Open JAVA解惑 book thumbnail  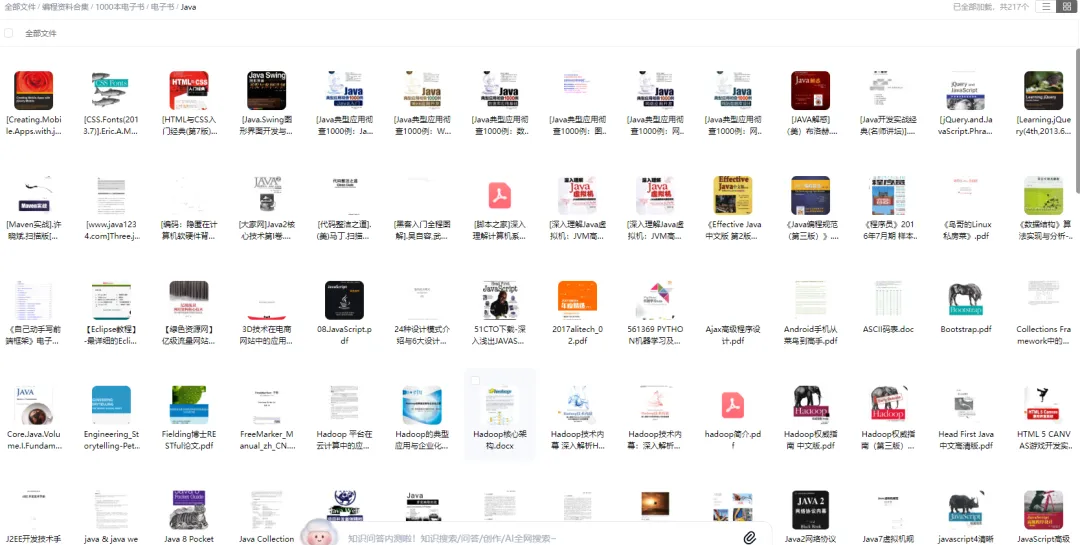click(810, 90)
